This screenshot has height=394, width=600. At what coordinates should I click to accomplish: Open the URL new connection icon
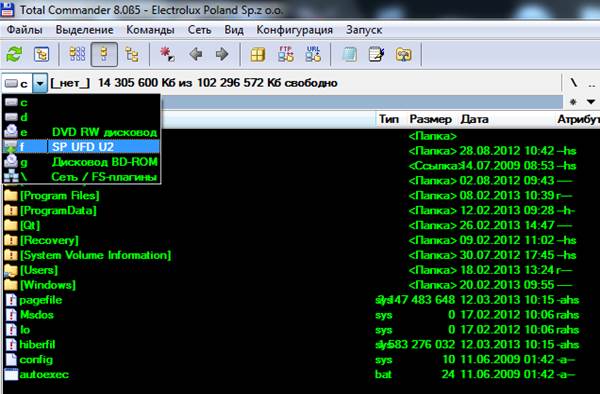(313, 54)
